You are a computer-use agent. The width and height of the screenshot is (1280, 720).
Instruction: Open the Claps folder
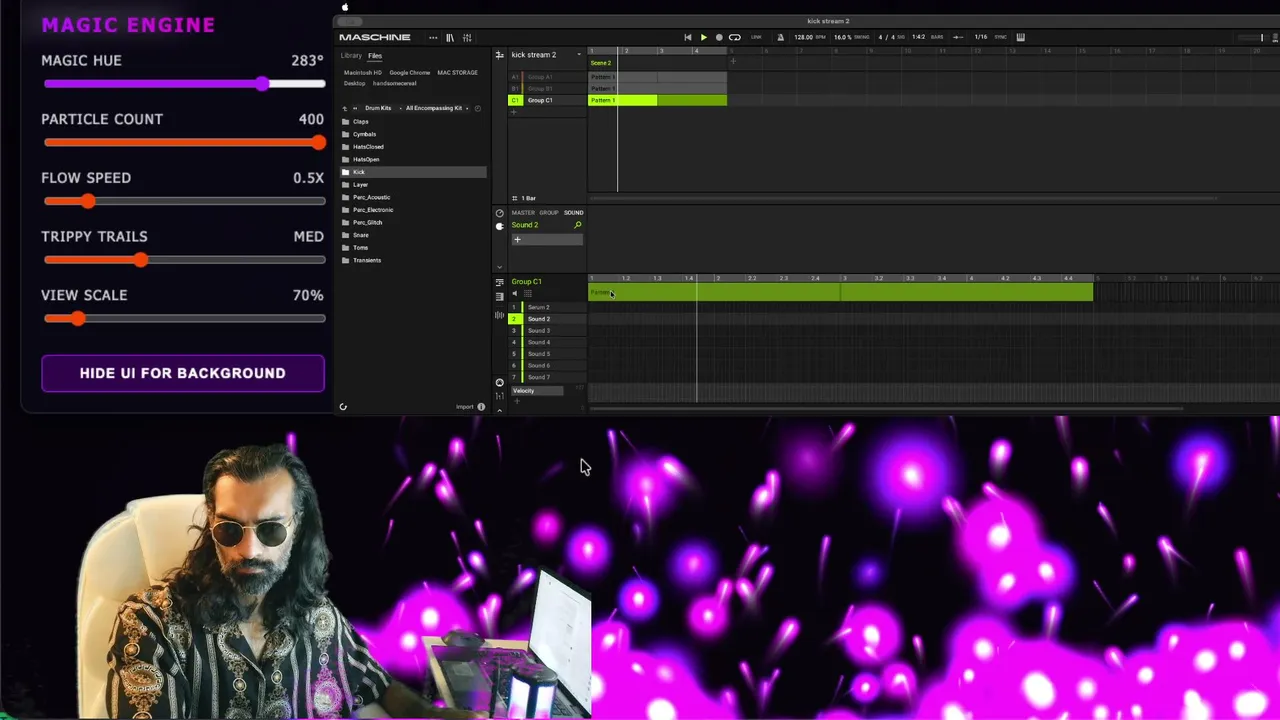414,122
